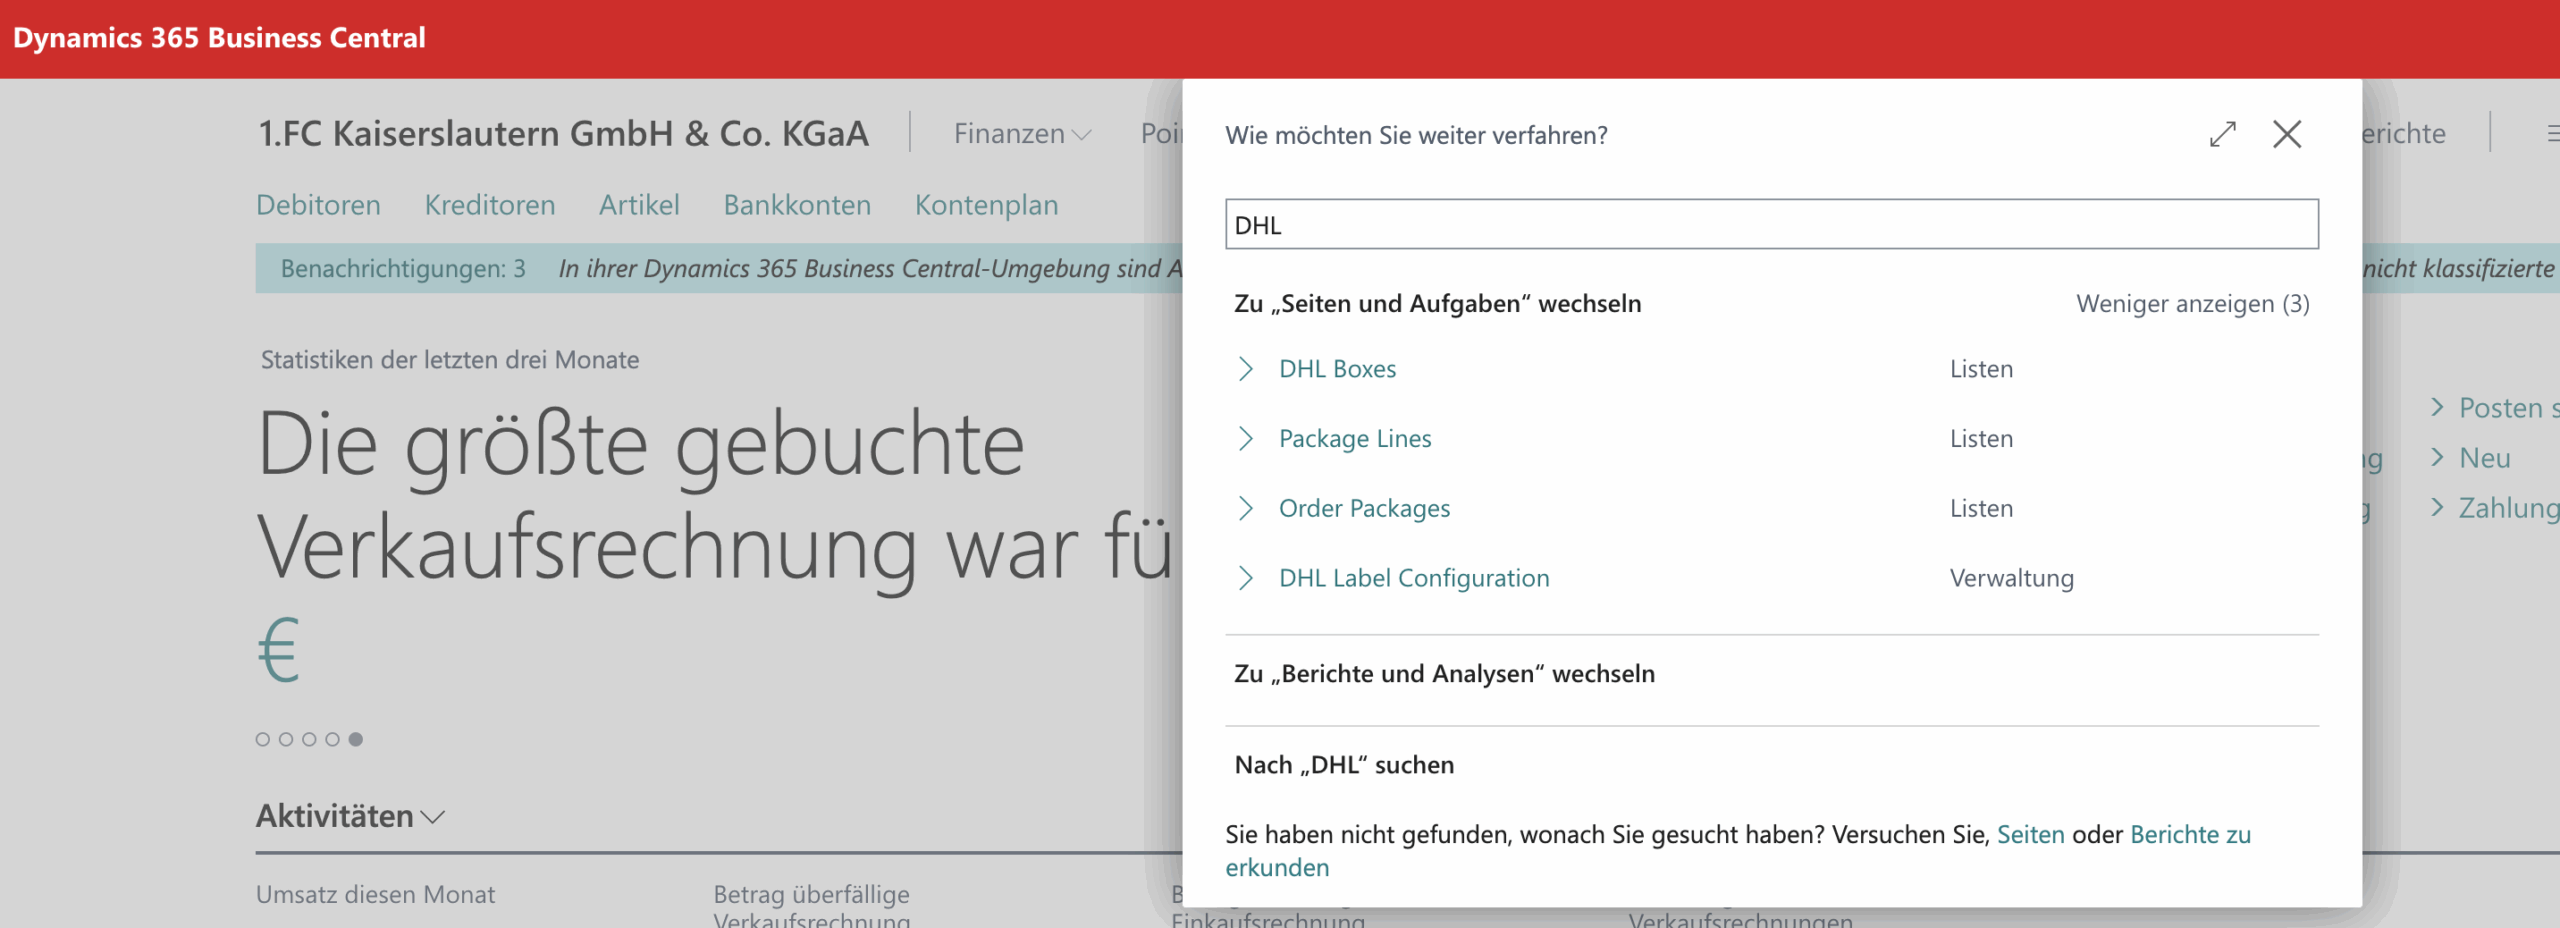Expand the search dialog with the arrows icon
The image size is (2560, 928).
point(2222,134)
